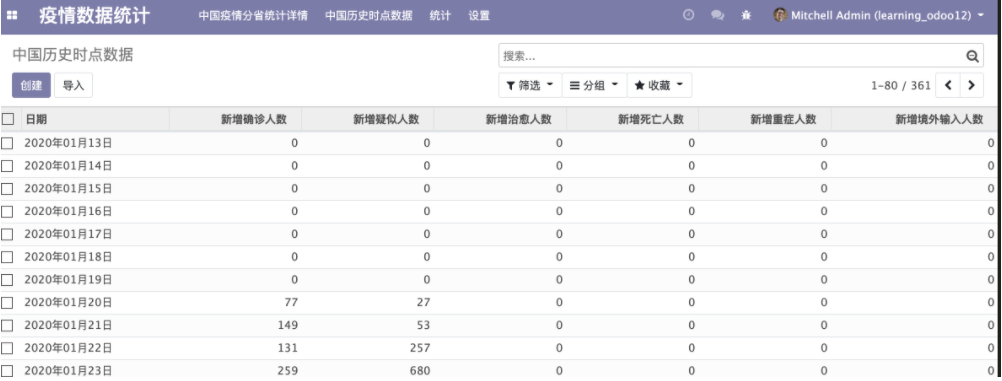Image resolution: width=1002 pixels, height=381 pixels.
Task: Toggle the select-all header checkbox
Action: coord(8,119)
